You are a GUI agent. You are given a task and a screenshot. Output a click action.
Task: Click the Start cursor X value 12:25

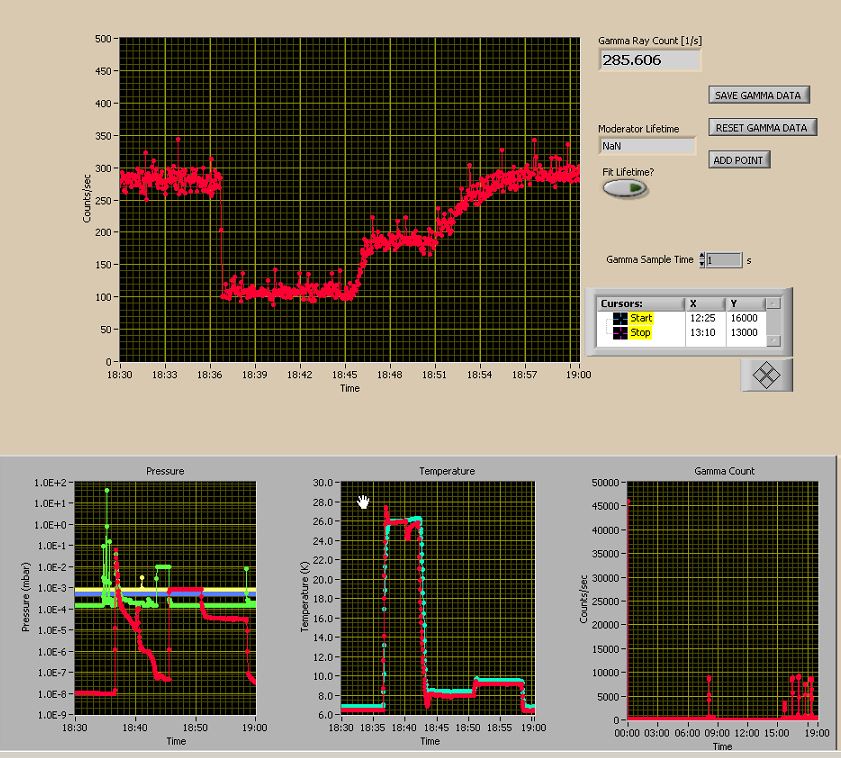(704, 318)
